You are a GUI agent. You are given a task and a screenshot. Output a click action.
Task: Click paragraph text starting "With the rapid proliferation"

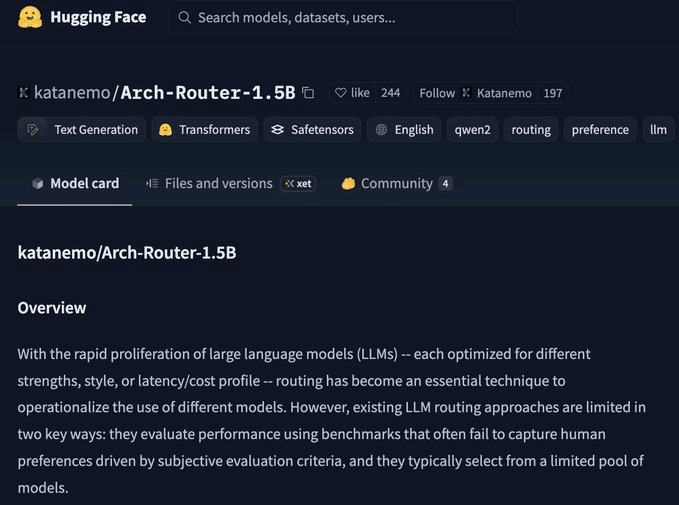tap(332, 421)
